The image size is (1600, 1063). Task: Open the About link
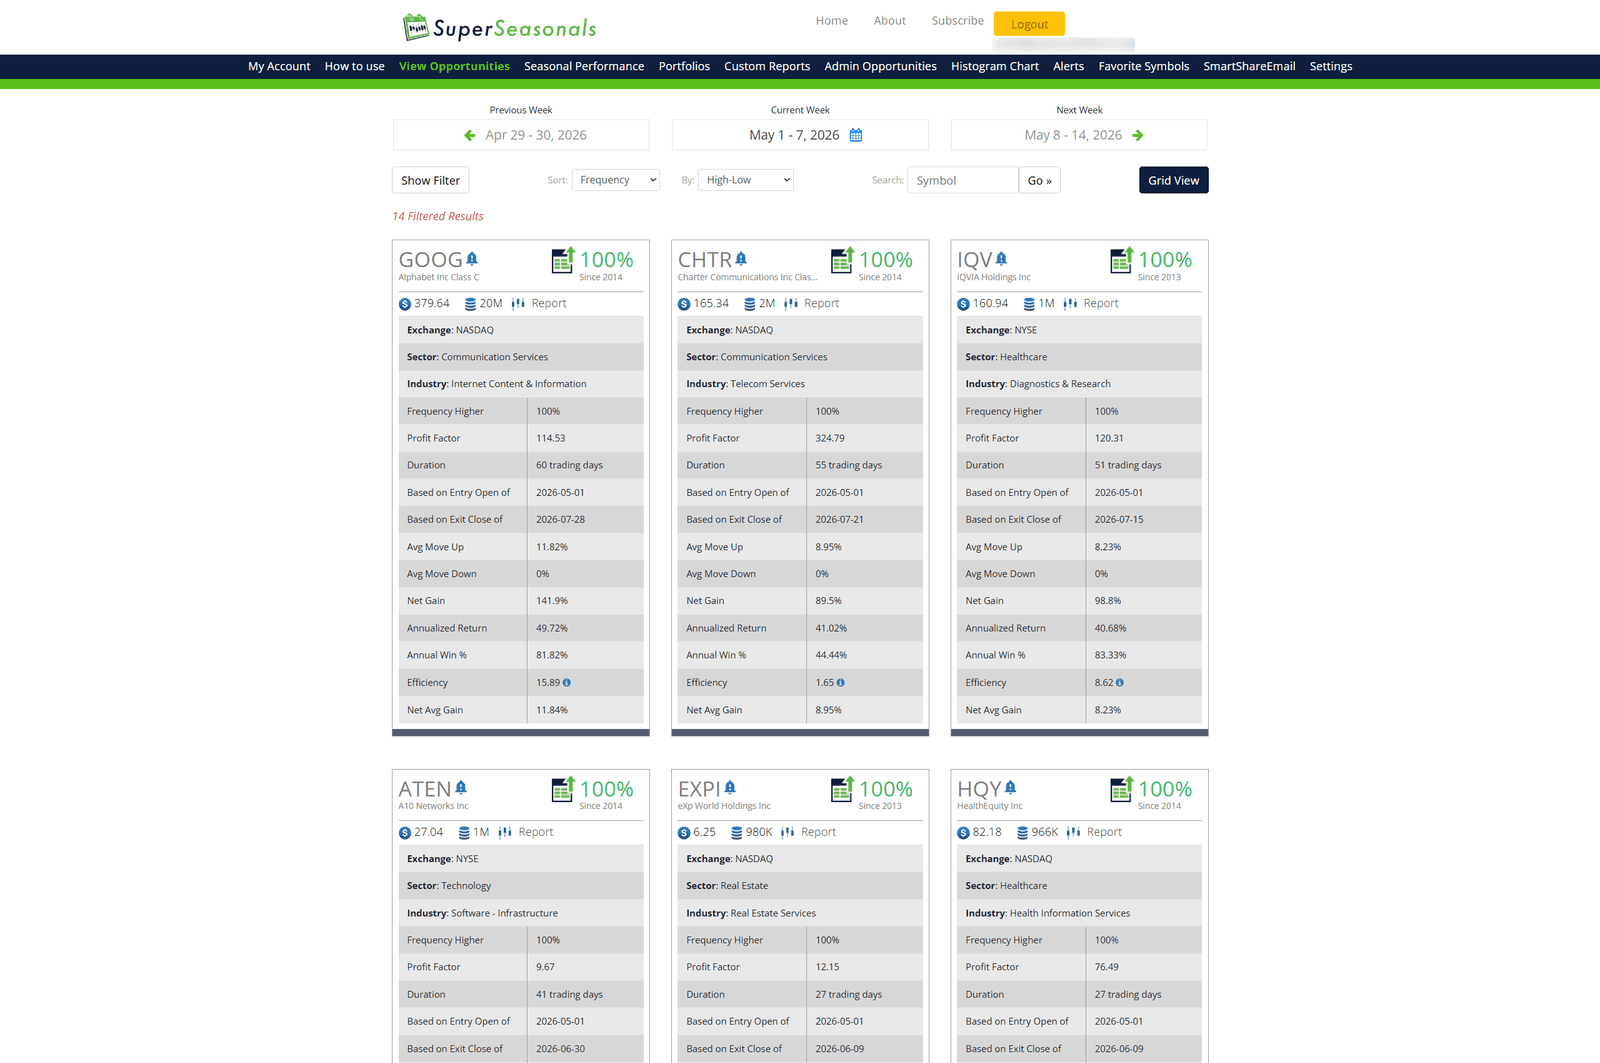click(889, 21)
